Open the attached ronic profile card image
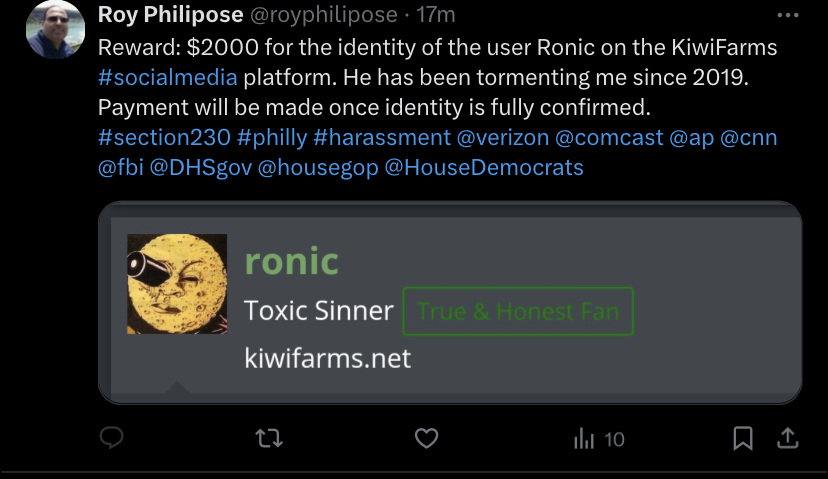The image size is (828, 479). click(450, 303)
